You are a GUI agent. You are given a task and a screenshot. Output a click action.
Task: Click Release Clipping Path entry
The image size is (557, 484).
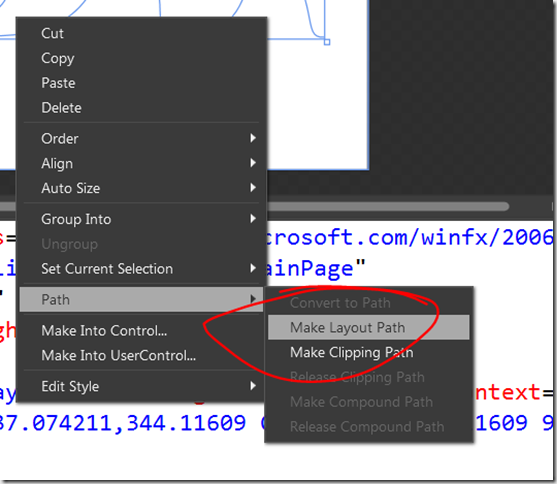(x=368, y=377)
